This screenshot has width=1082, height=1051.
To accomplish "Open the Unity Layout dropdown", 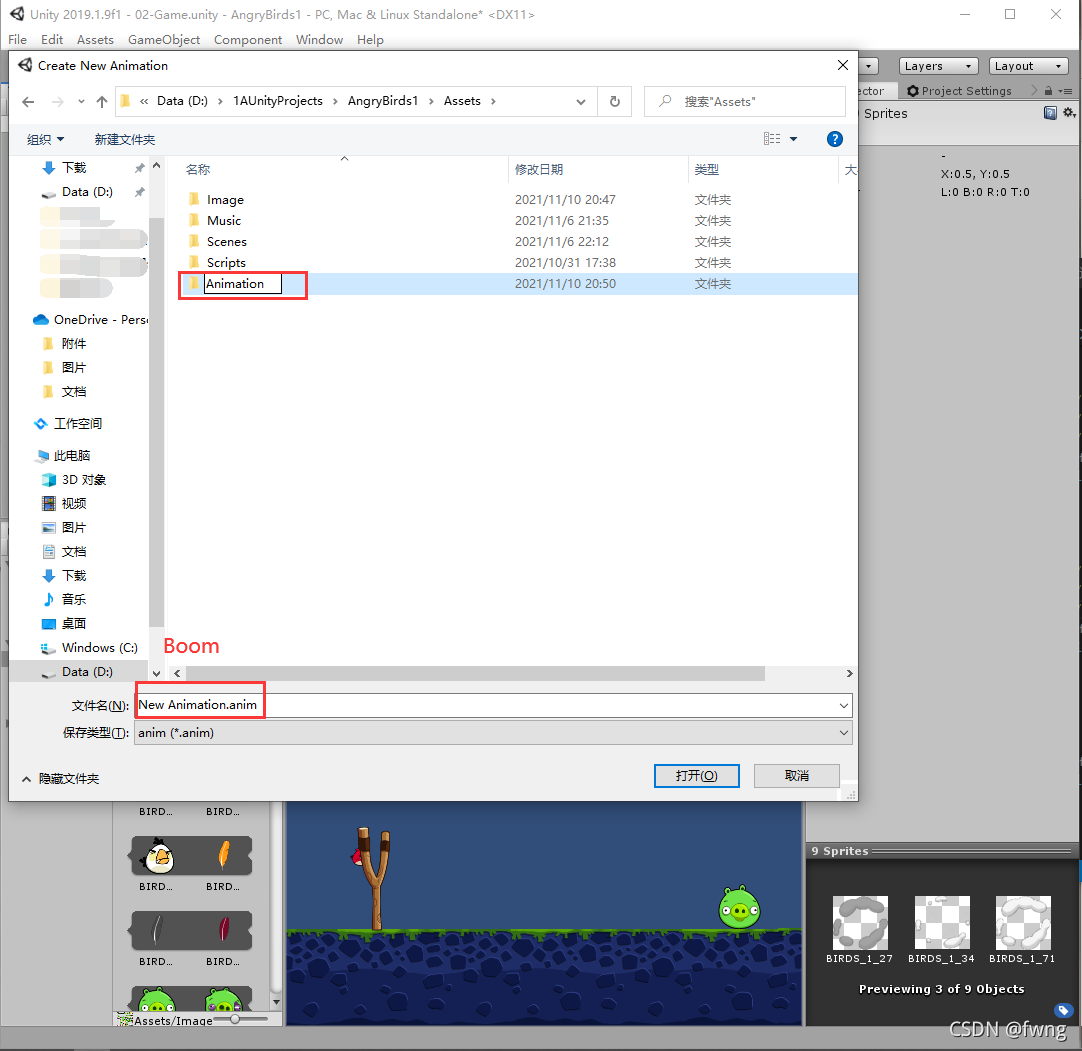I will (1028, 66).
